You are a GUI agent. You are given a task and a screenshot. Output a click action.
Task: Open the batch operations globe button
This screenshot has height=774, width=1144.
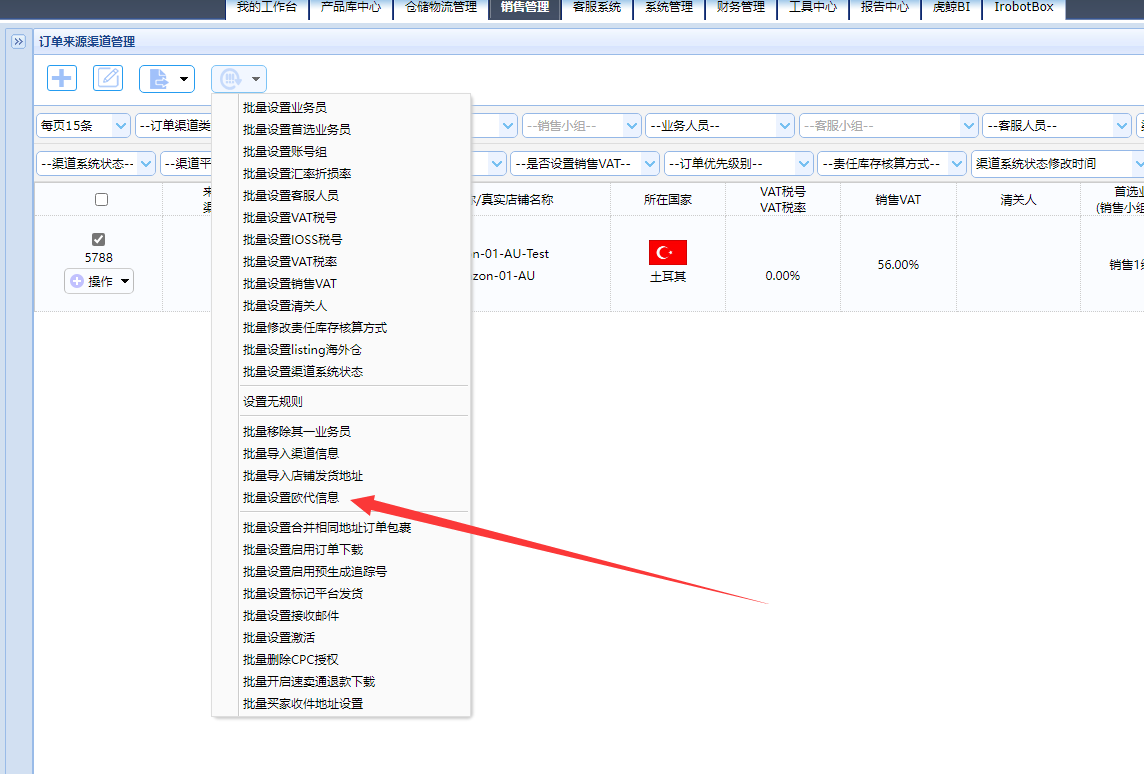coord(239,79)
